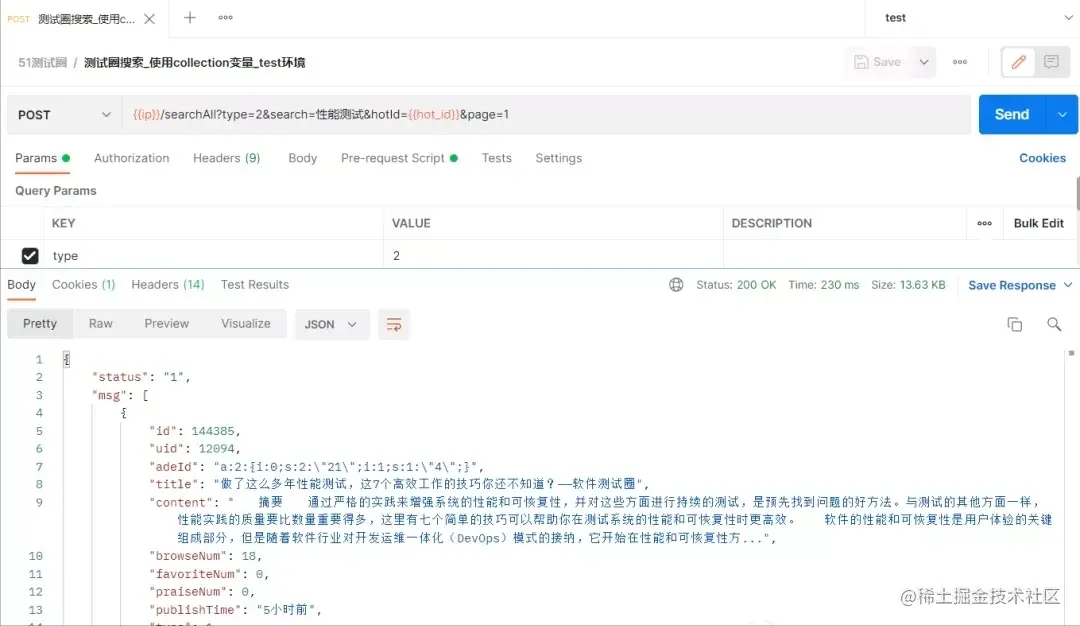Open the Headers (9) tab
This screenshot has width=1080, height=626.
pyautogui.click(x=227, y=158)
